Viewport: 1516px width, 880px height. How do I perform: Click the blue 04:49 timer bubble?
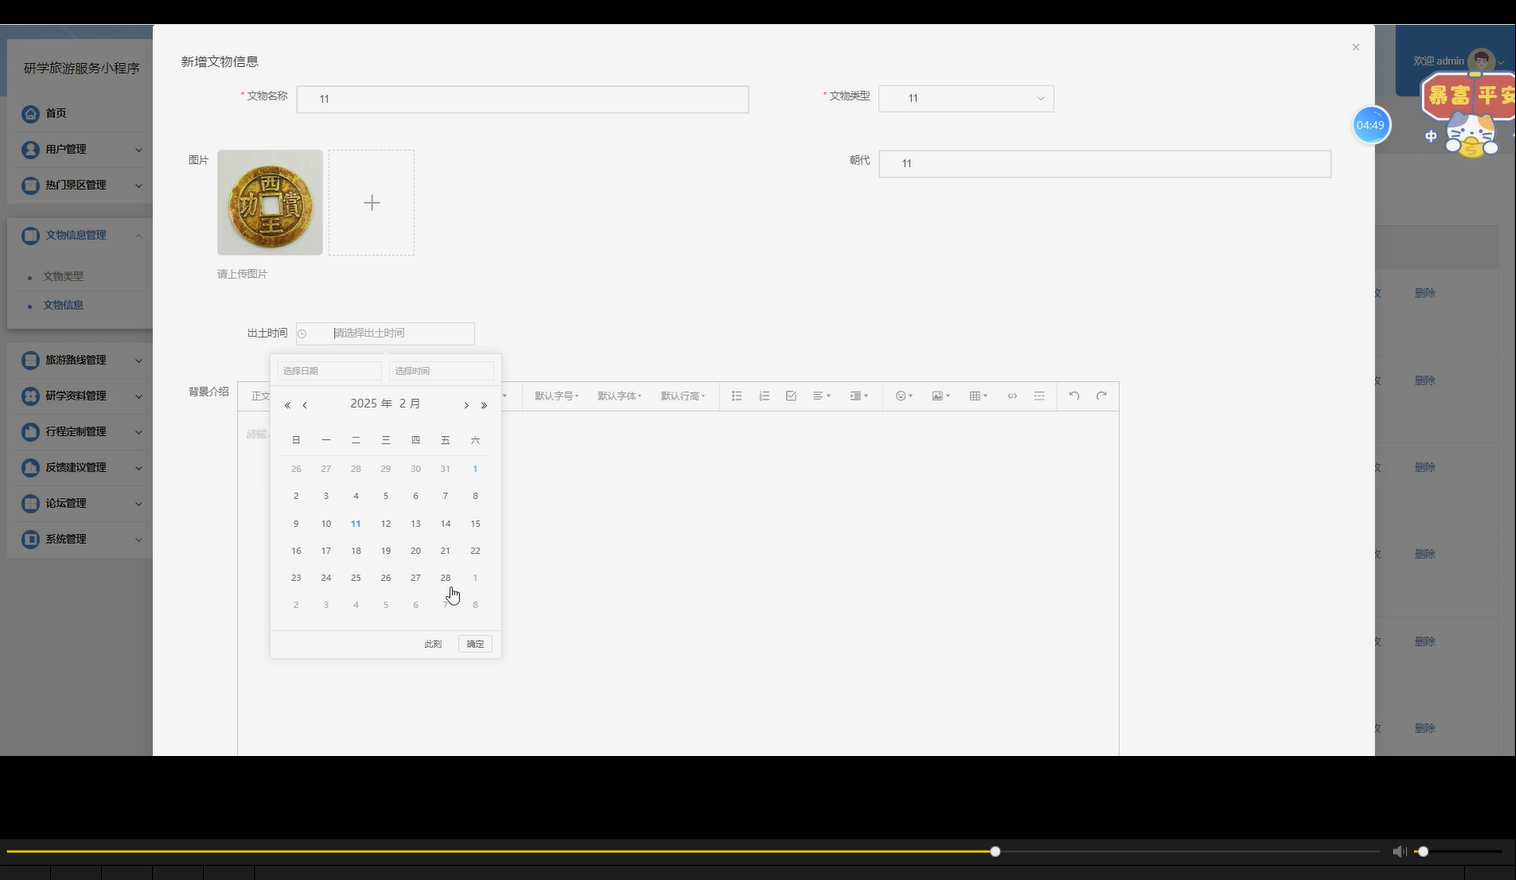(1371, 125)
